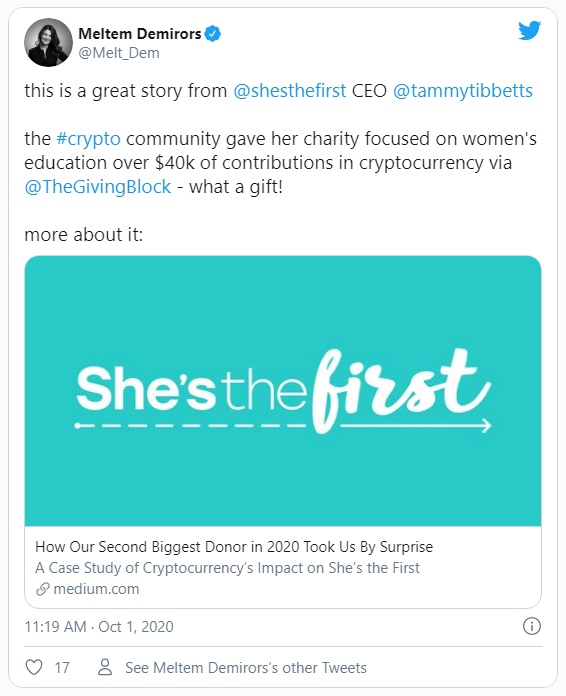Open the @shesthefirst mention
Image resolution: width=566 pixels, height=696 pixels.
289,91
